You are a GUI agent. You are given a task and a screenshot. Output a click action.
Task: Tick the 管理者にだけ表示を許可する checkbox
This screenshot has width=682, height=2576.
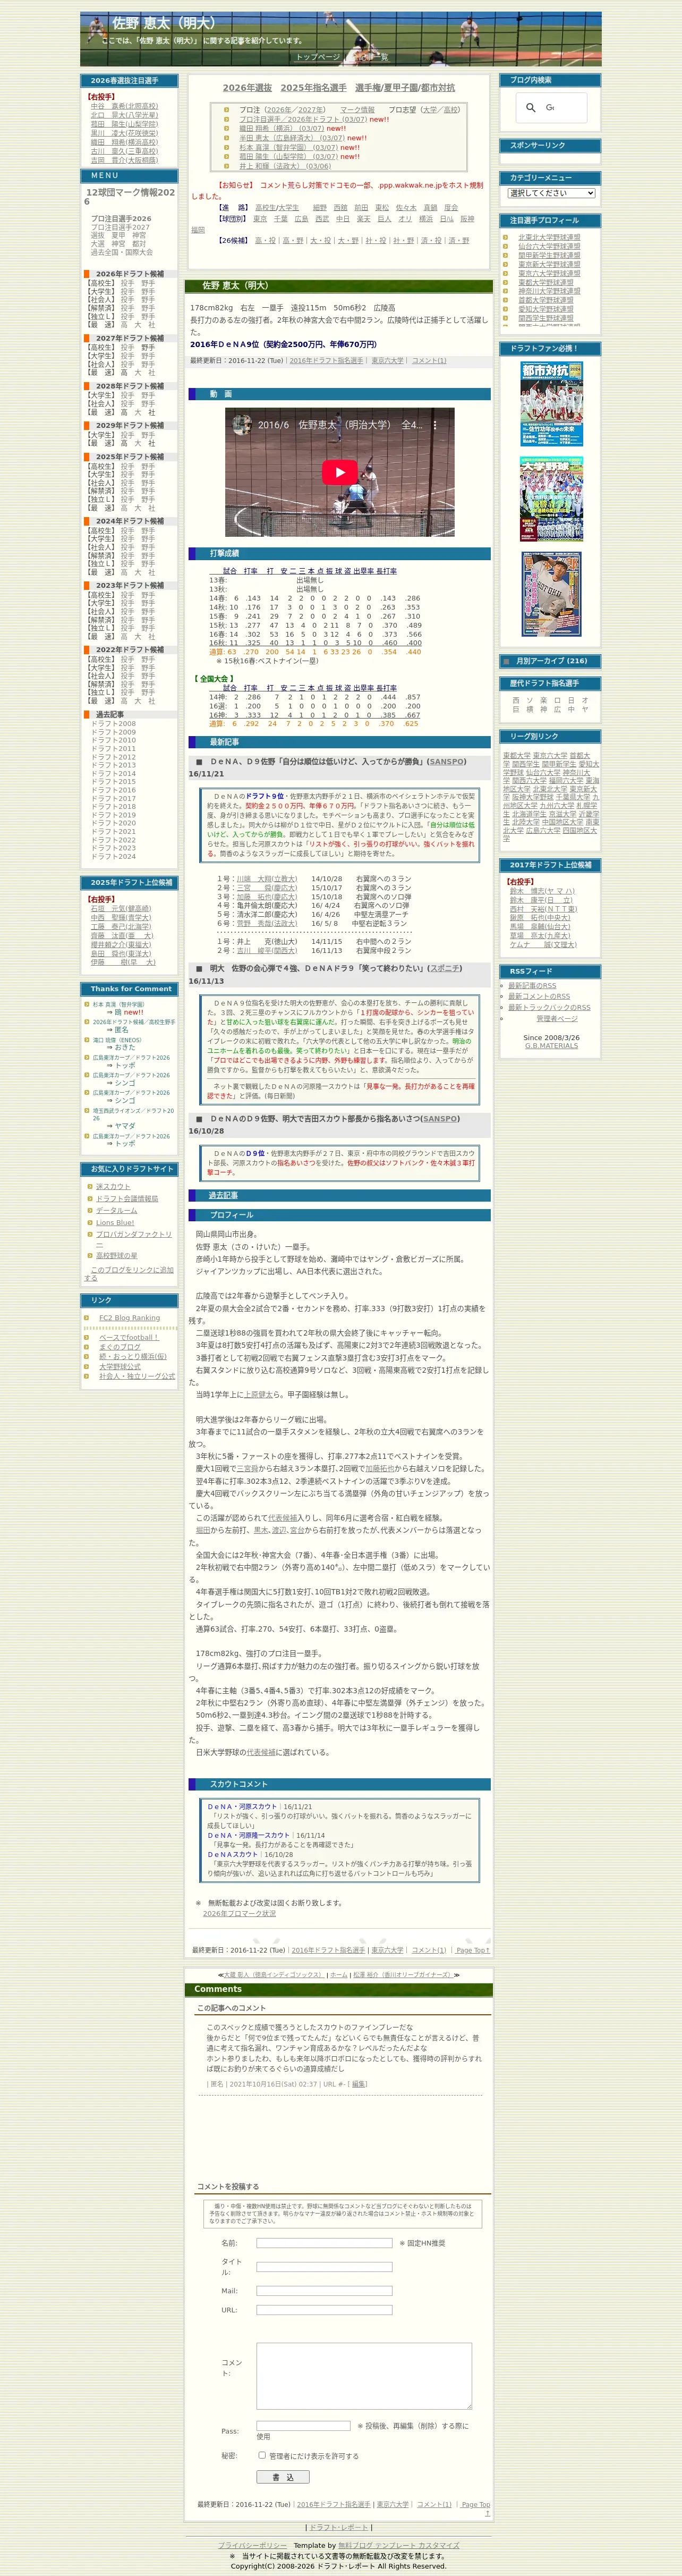pos(262,2454)
